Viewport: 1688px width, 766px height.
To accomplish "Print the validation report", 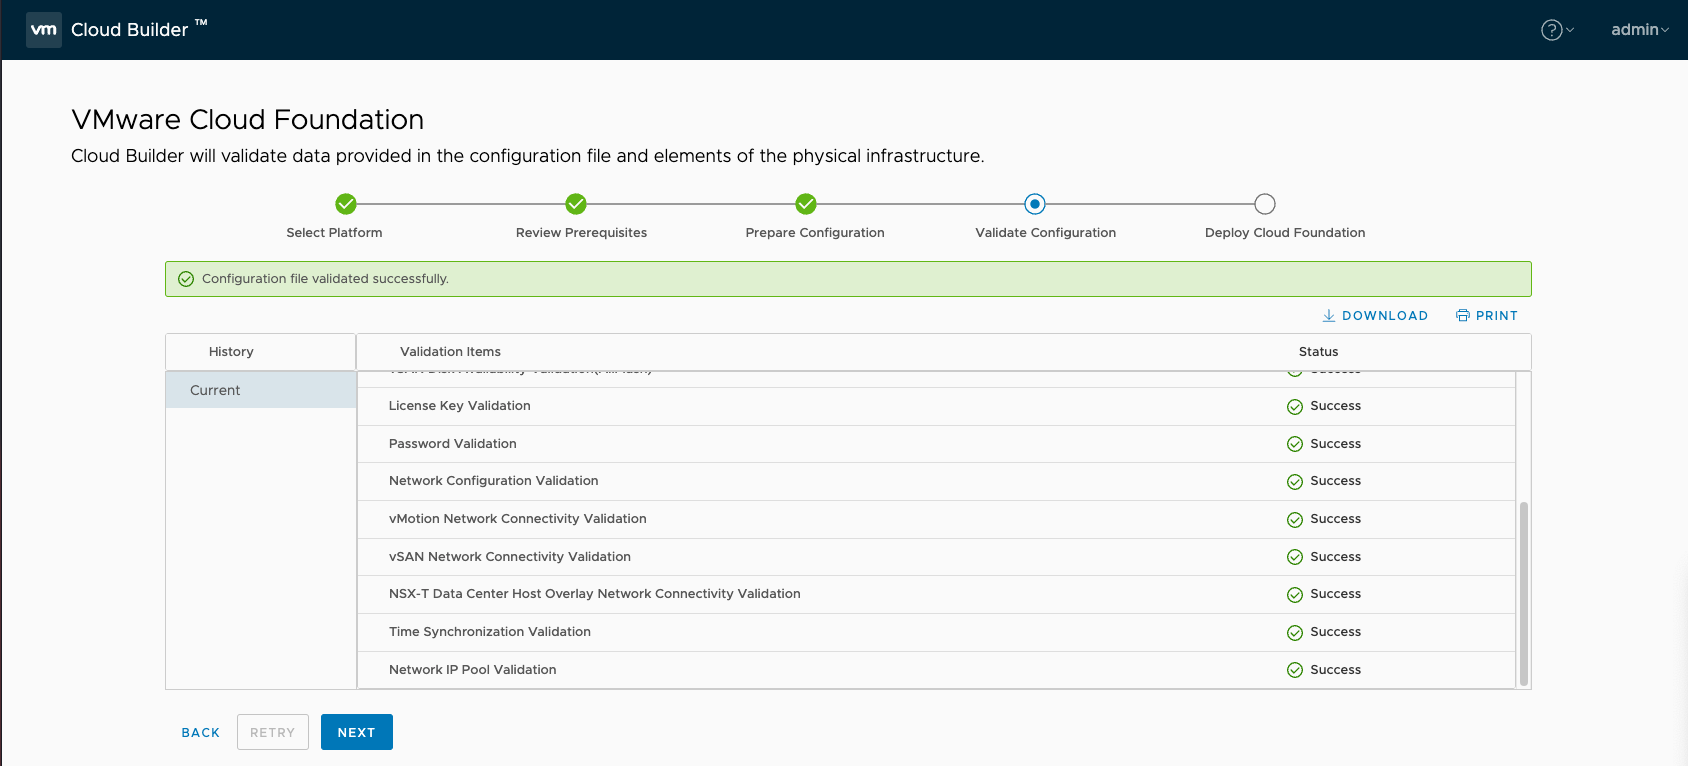I will tap(1487, 316).
